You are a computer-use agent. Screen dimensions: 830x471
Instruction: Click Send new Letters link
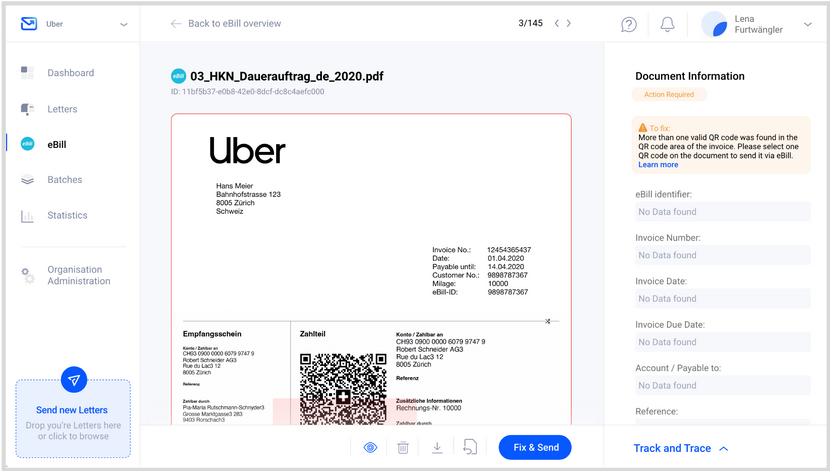pos(71,410)
